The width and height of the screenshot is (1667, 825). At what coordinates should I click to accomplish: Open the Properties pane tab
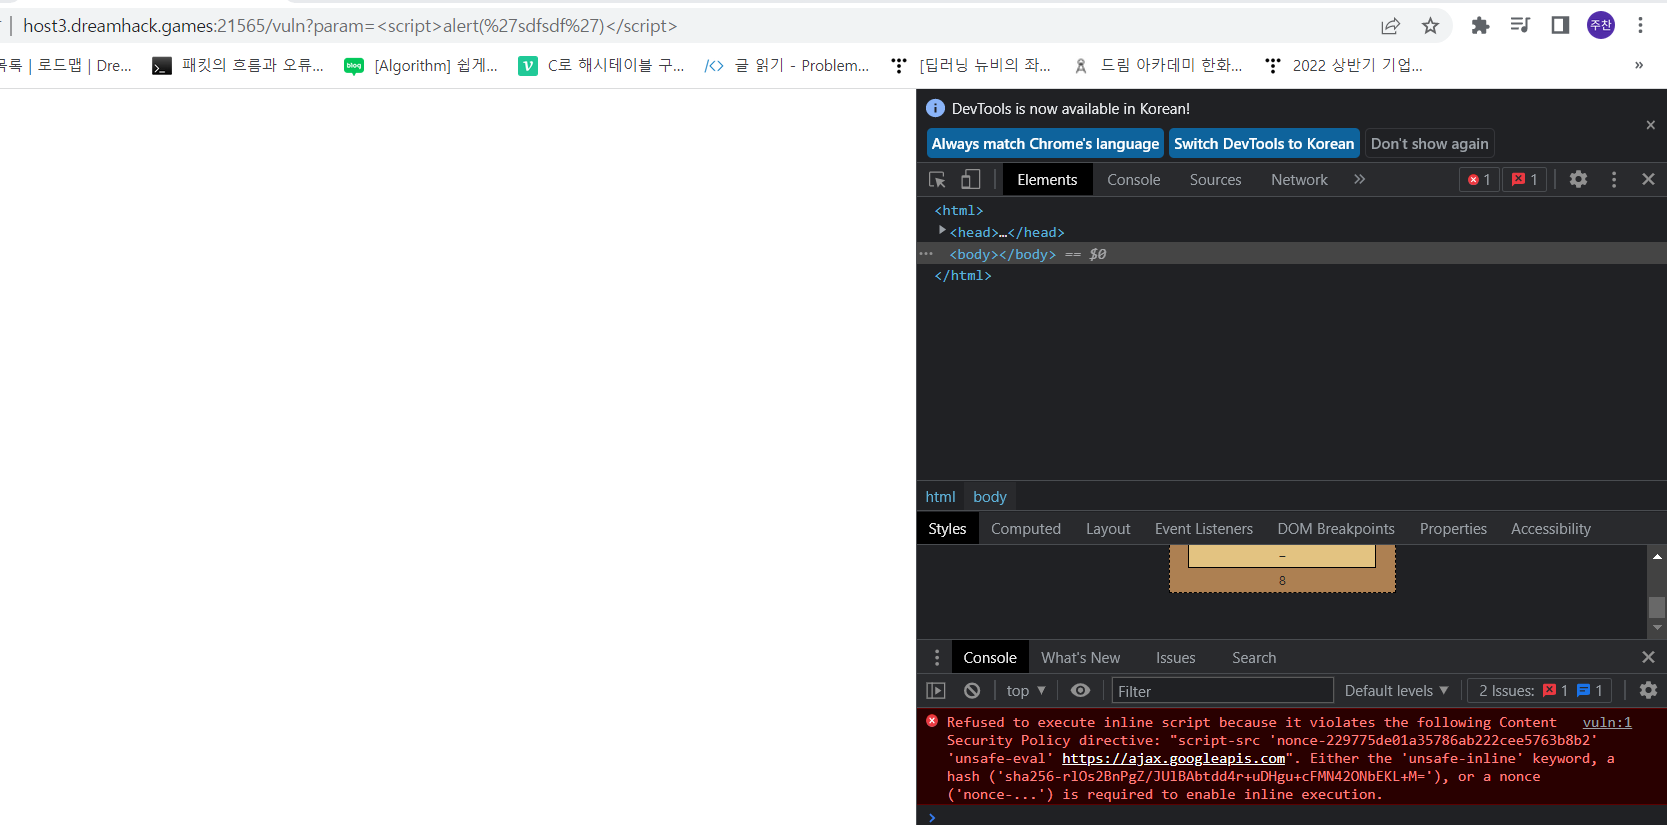1453,528
